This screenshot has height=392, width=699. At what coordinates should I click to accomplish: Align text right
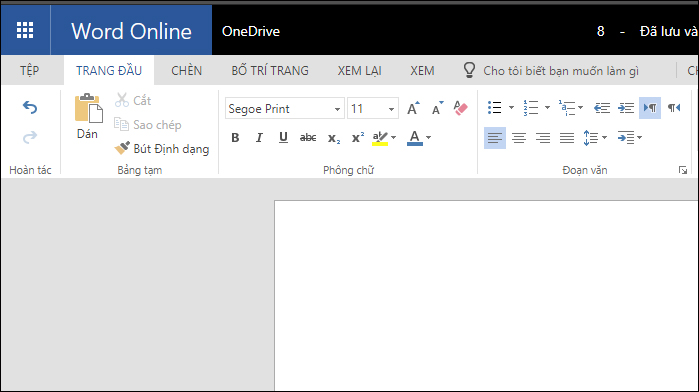tap(543, 138)
